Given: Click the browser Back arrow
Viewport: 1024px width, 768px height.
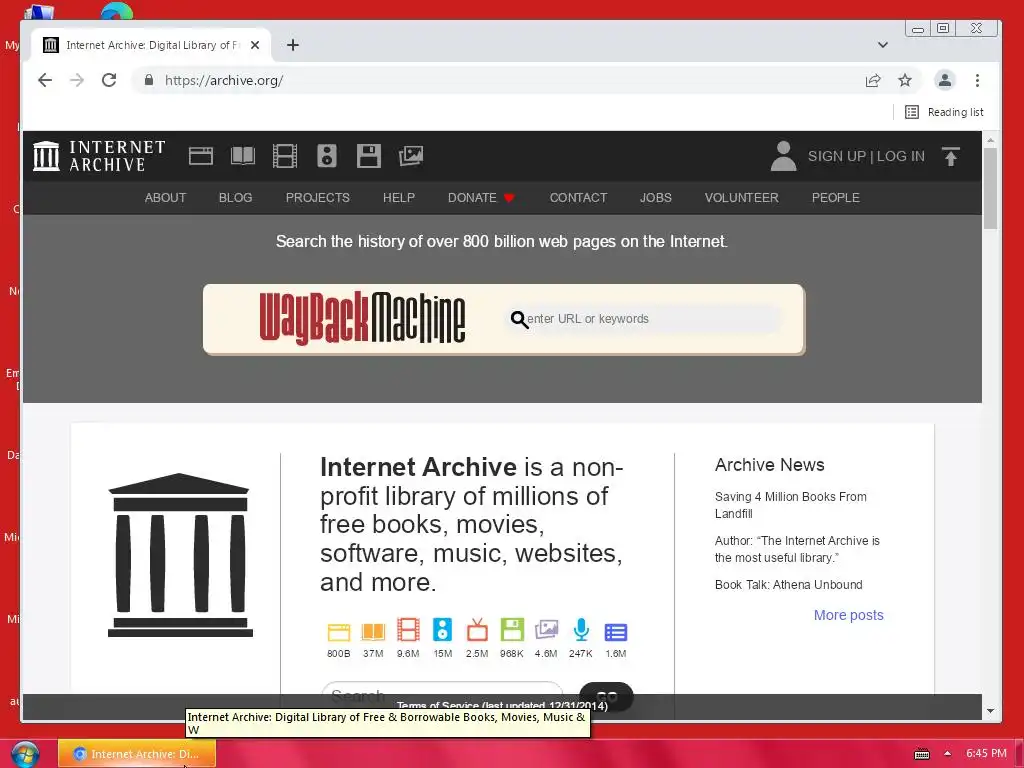Looking at the screenshot, I should [x=44, y=80].
